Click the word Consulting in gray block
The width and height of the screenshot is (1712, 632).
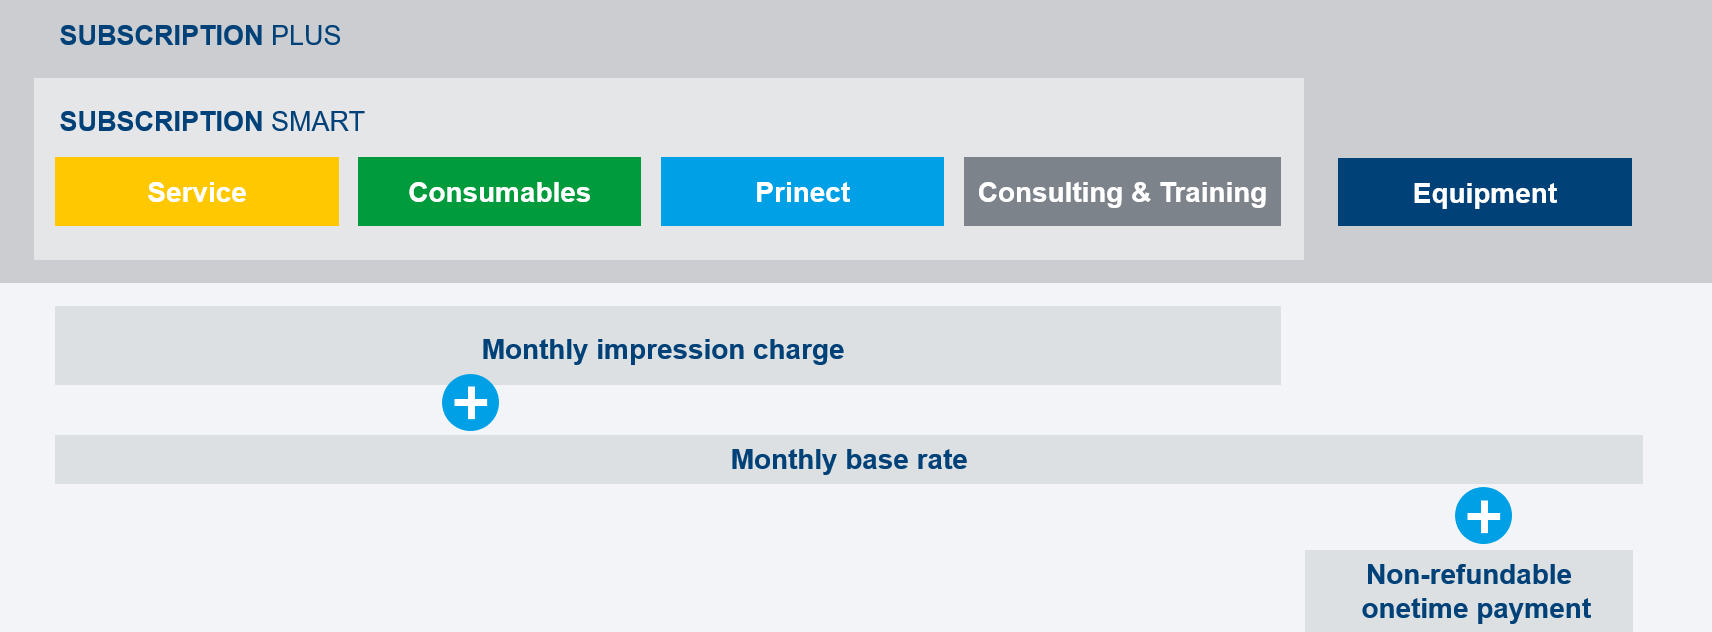tap(1050, 193)
